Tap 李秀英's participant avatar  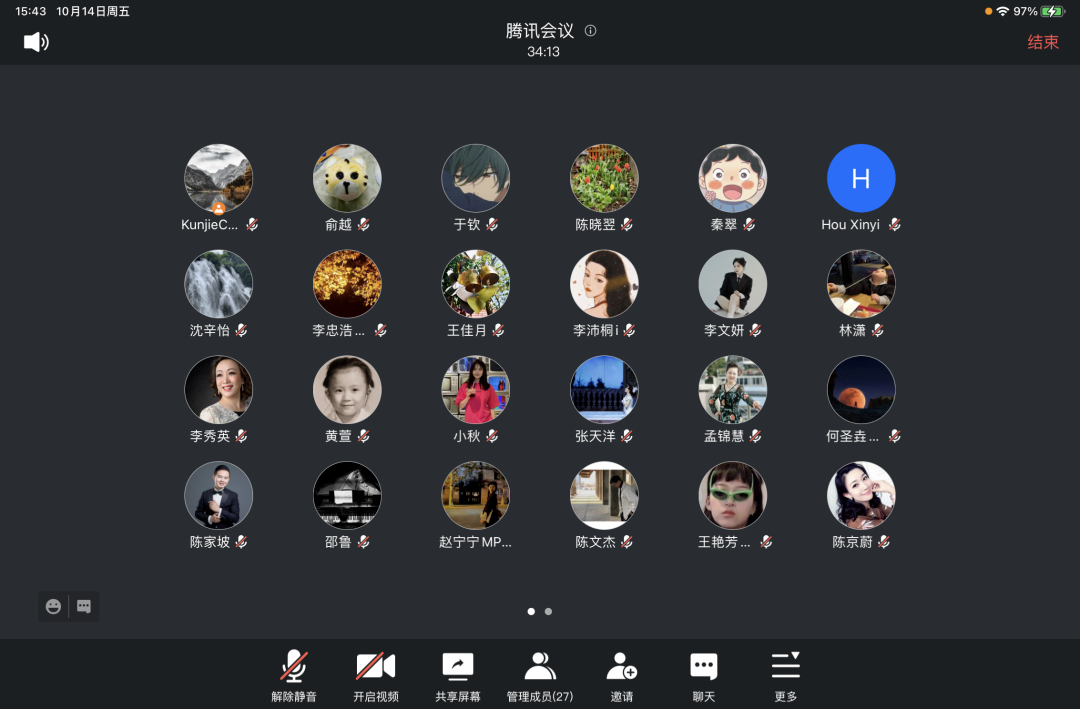pyautogui.click(x=218, y=390)
